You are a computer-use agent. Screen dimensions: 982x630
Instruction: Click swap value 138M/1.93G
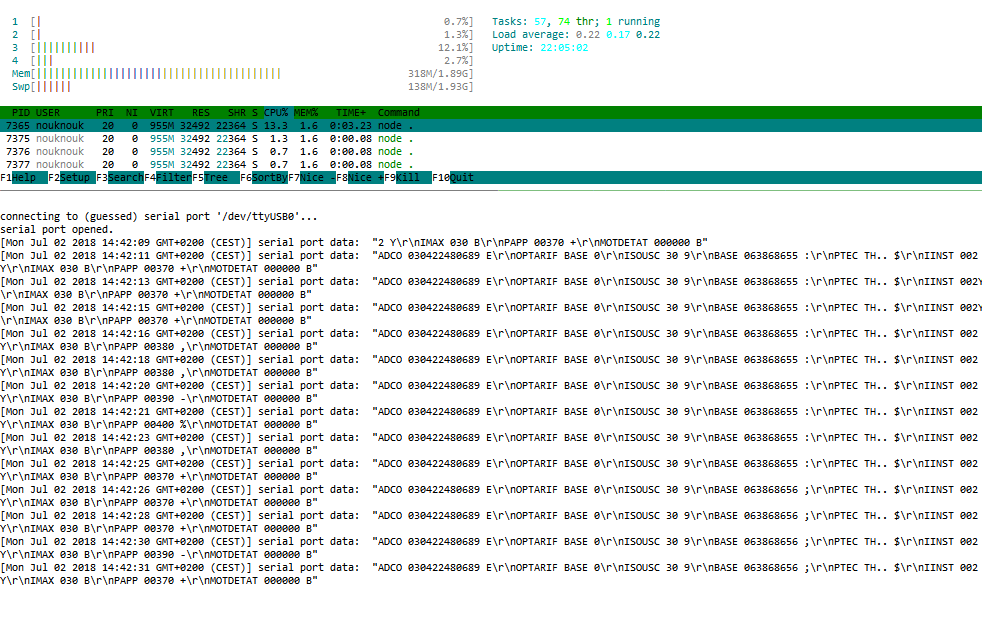coord(438,86)
